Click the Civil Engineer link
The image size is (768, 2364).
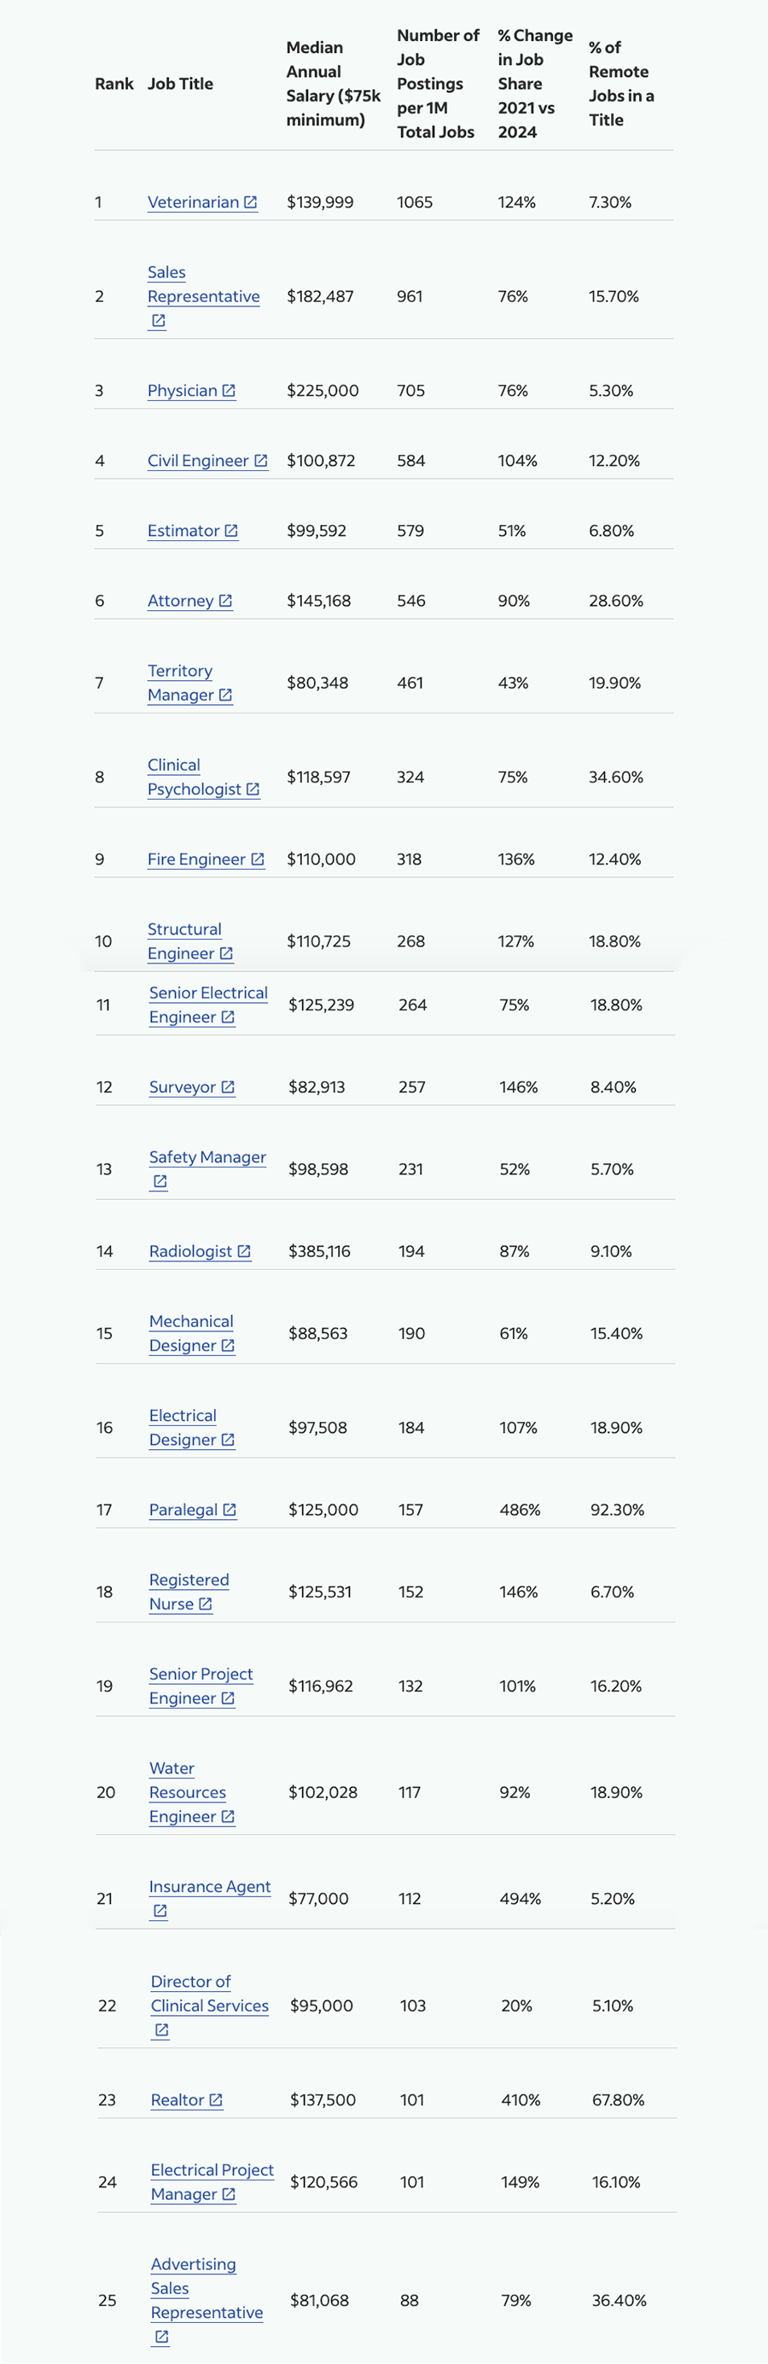click(198, 461)
